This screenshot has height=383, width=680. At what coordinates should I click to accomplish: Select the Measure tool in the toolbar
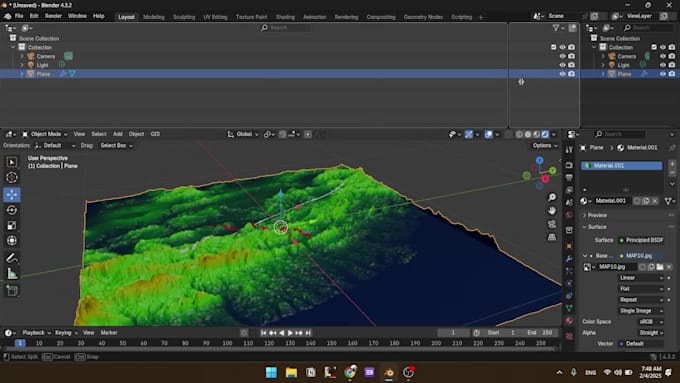(12, 273)
